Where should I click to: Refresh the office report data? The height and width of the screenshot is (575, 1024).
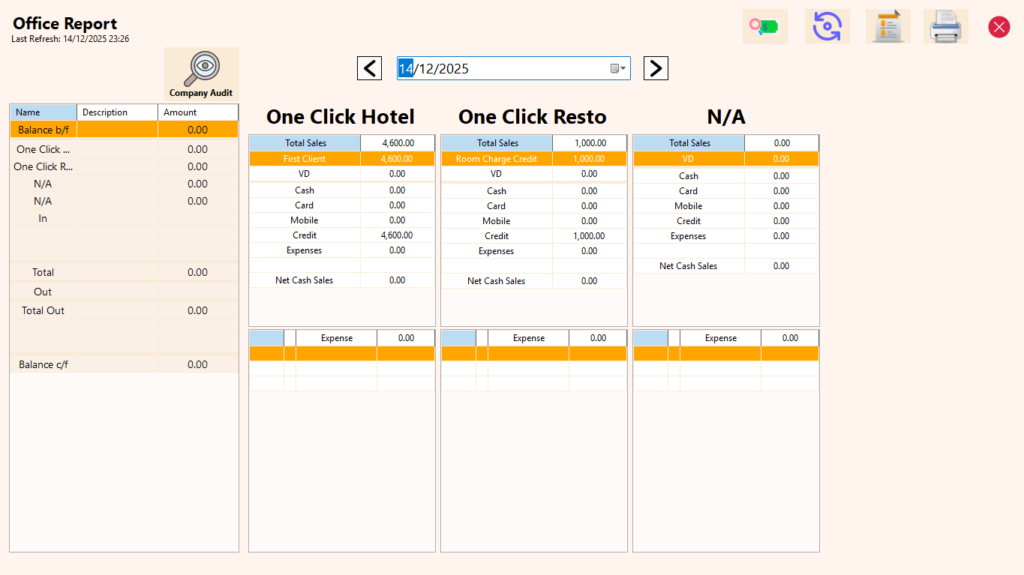pos(827,26)
